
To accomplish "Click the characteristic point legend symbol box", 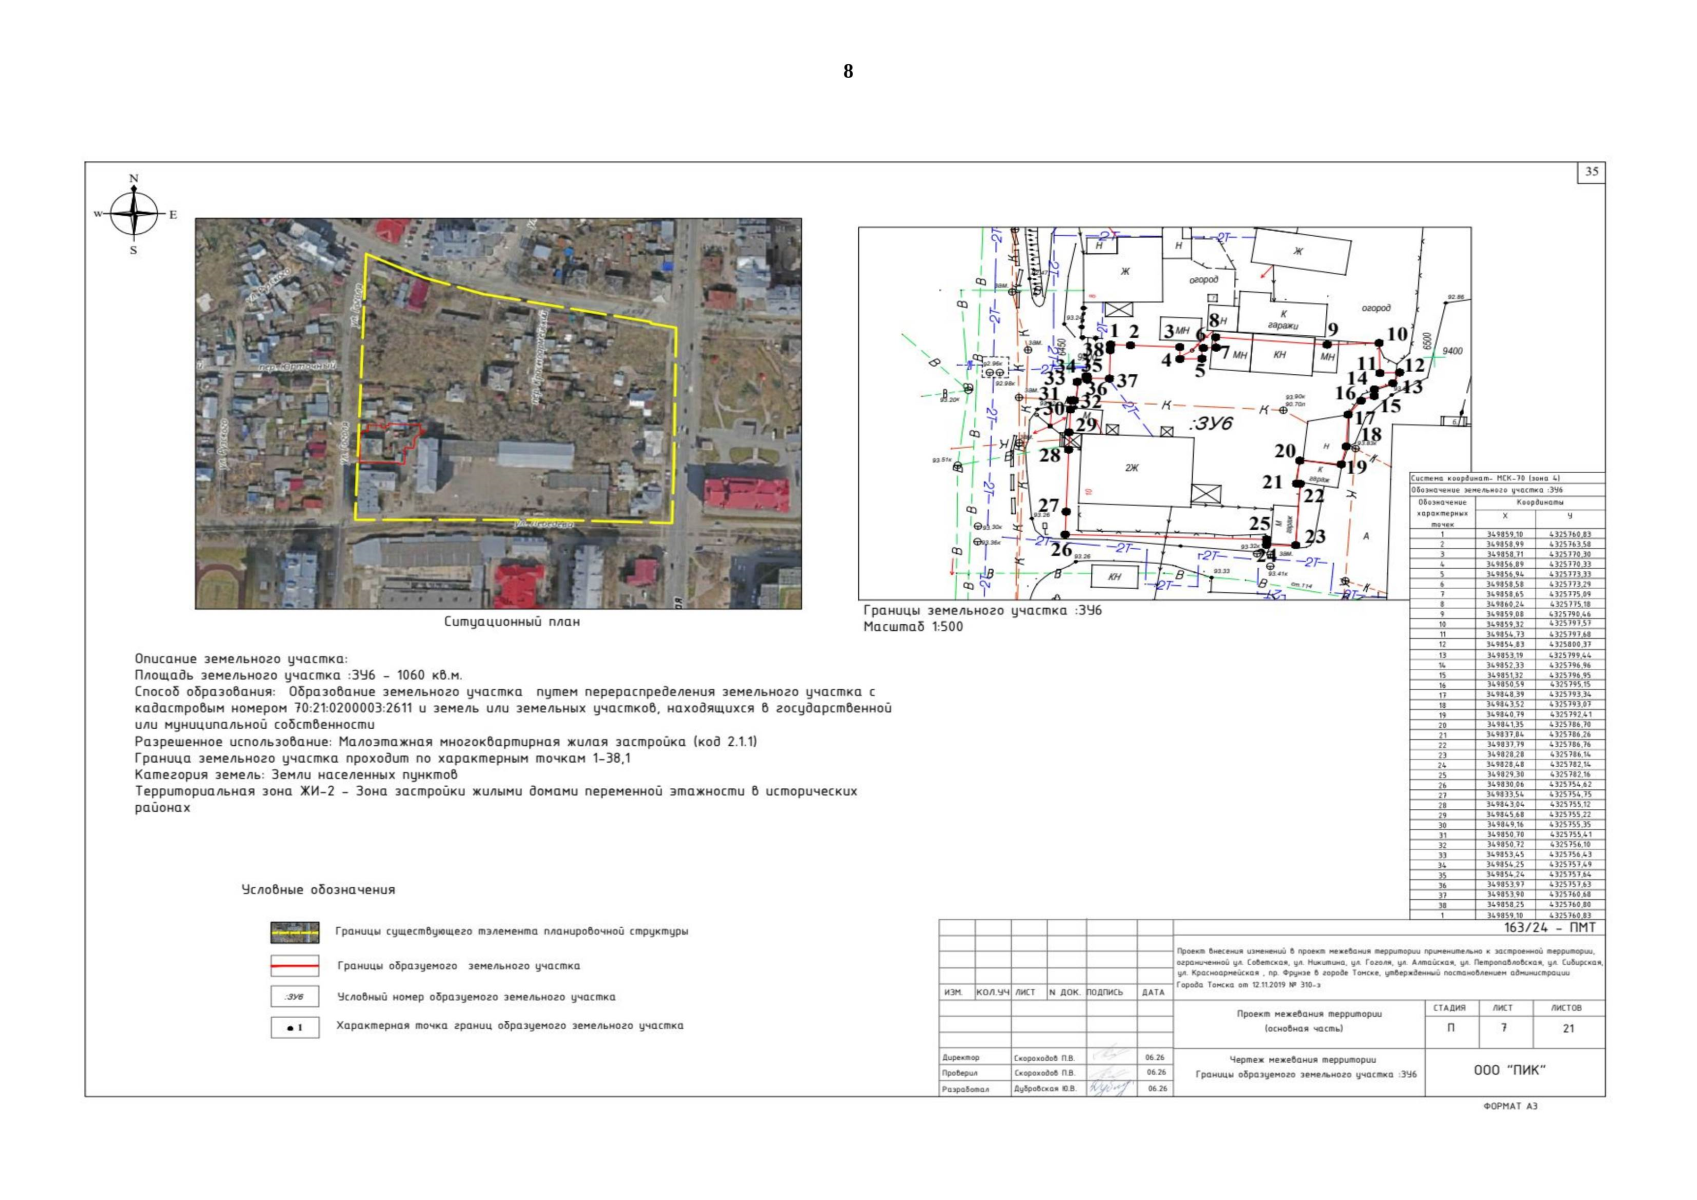I will (x=295, y=1027).
